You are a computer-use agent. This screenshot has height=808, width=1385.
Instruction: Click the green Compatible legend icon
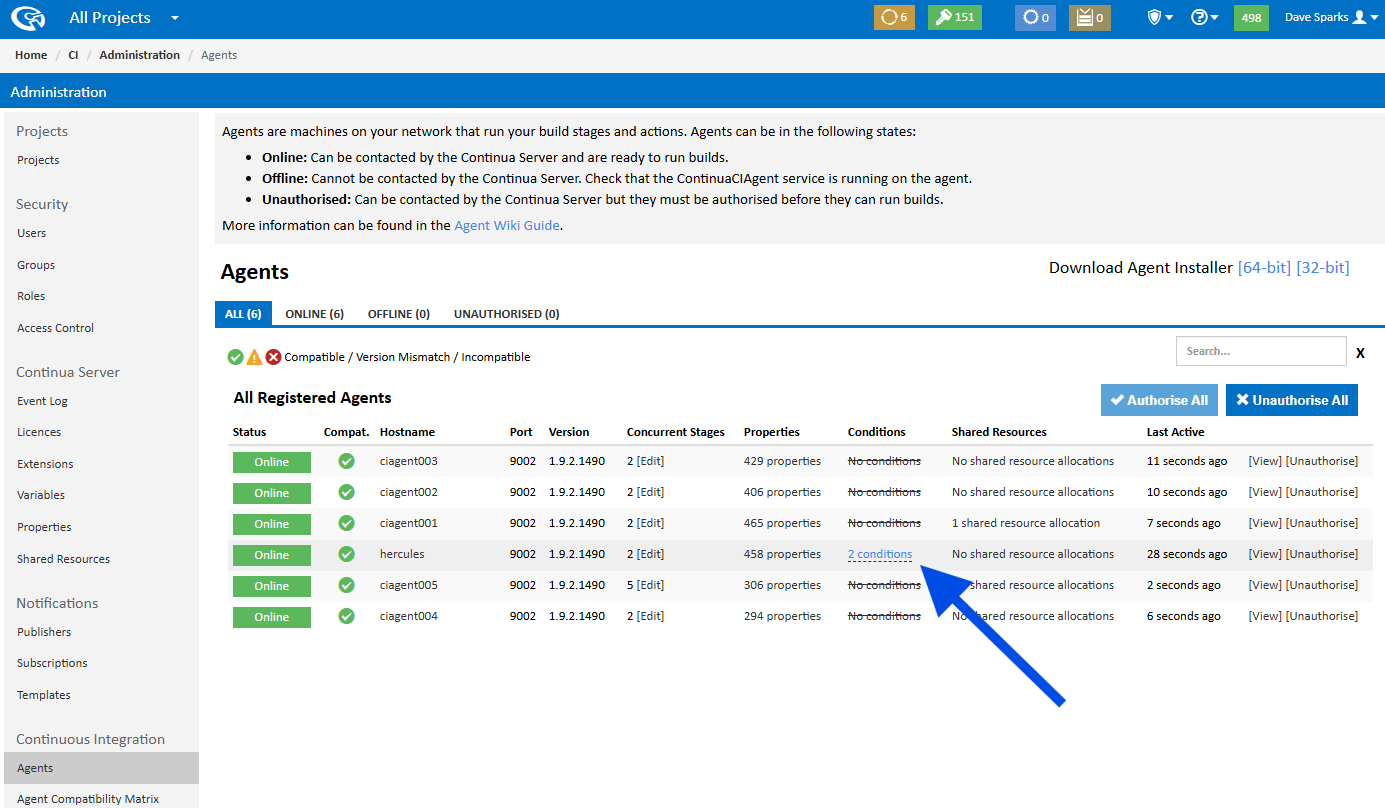click(x=235, y=357)
